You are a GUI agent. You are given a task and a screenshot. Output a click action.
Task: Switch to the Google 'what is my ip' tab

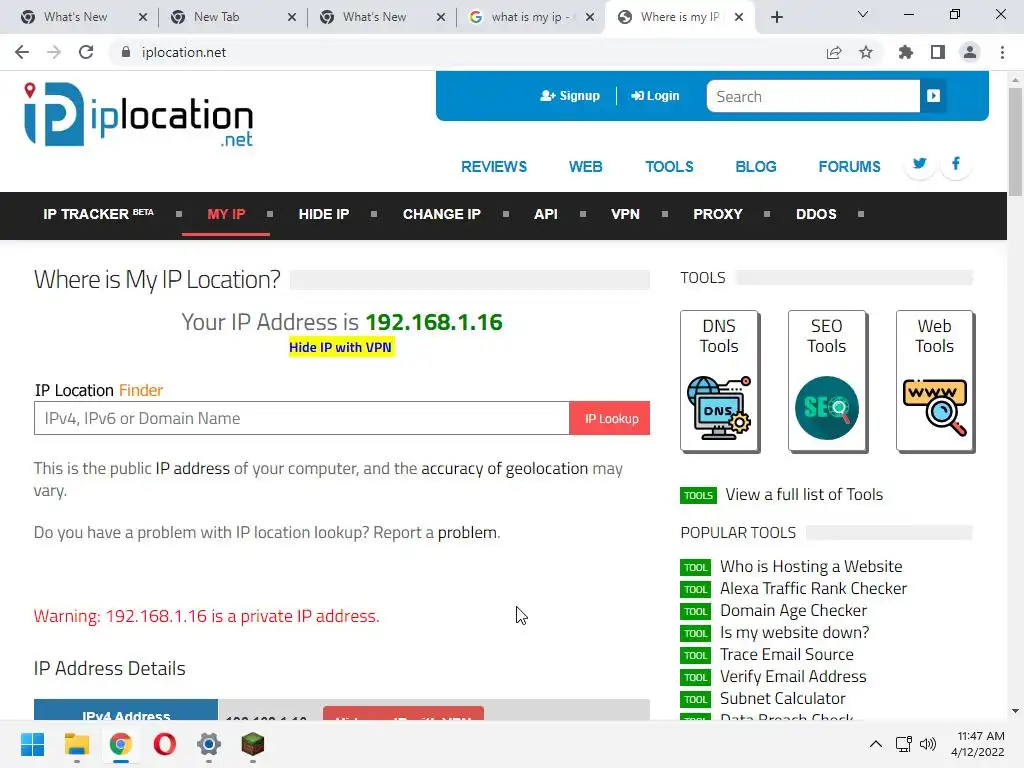pos(522,17)
